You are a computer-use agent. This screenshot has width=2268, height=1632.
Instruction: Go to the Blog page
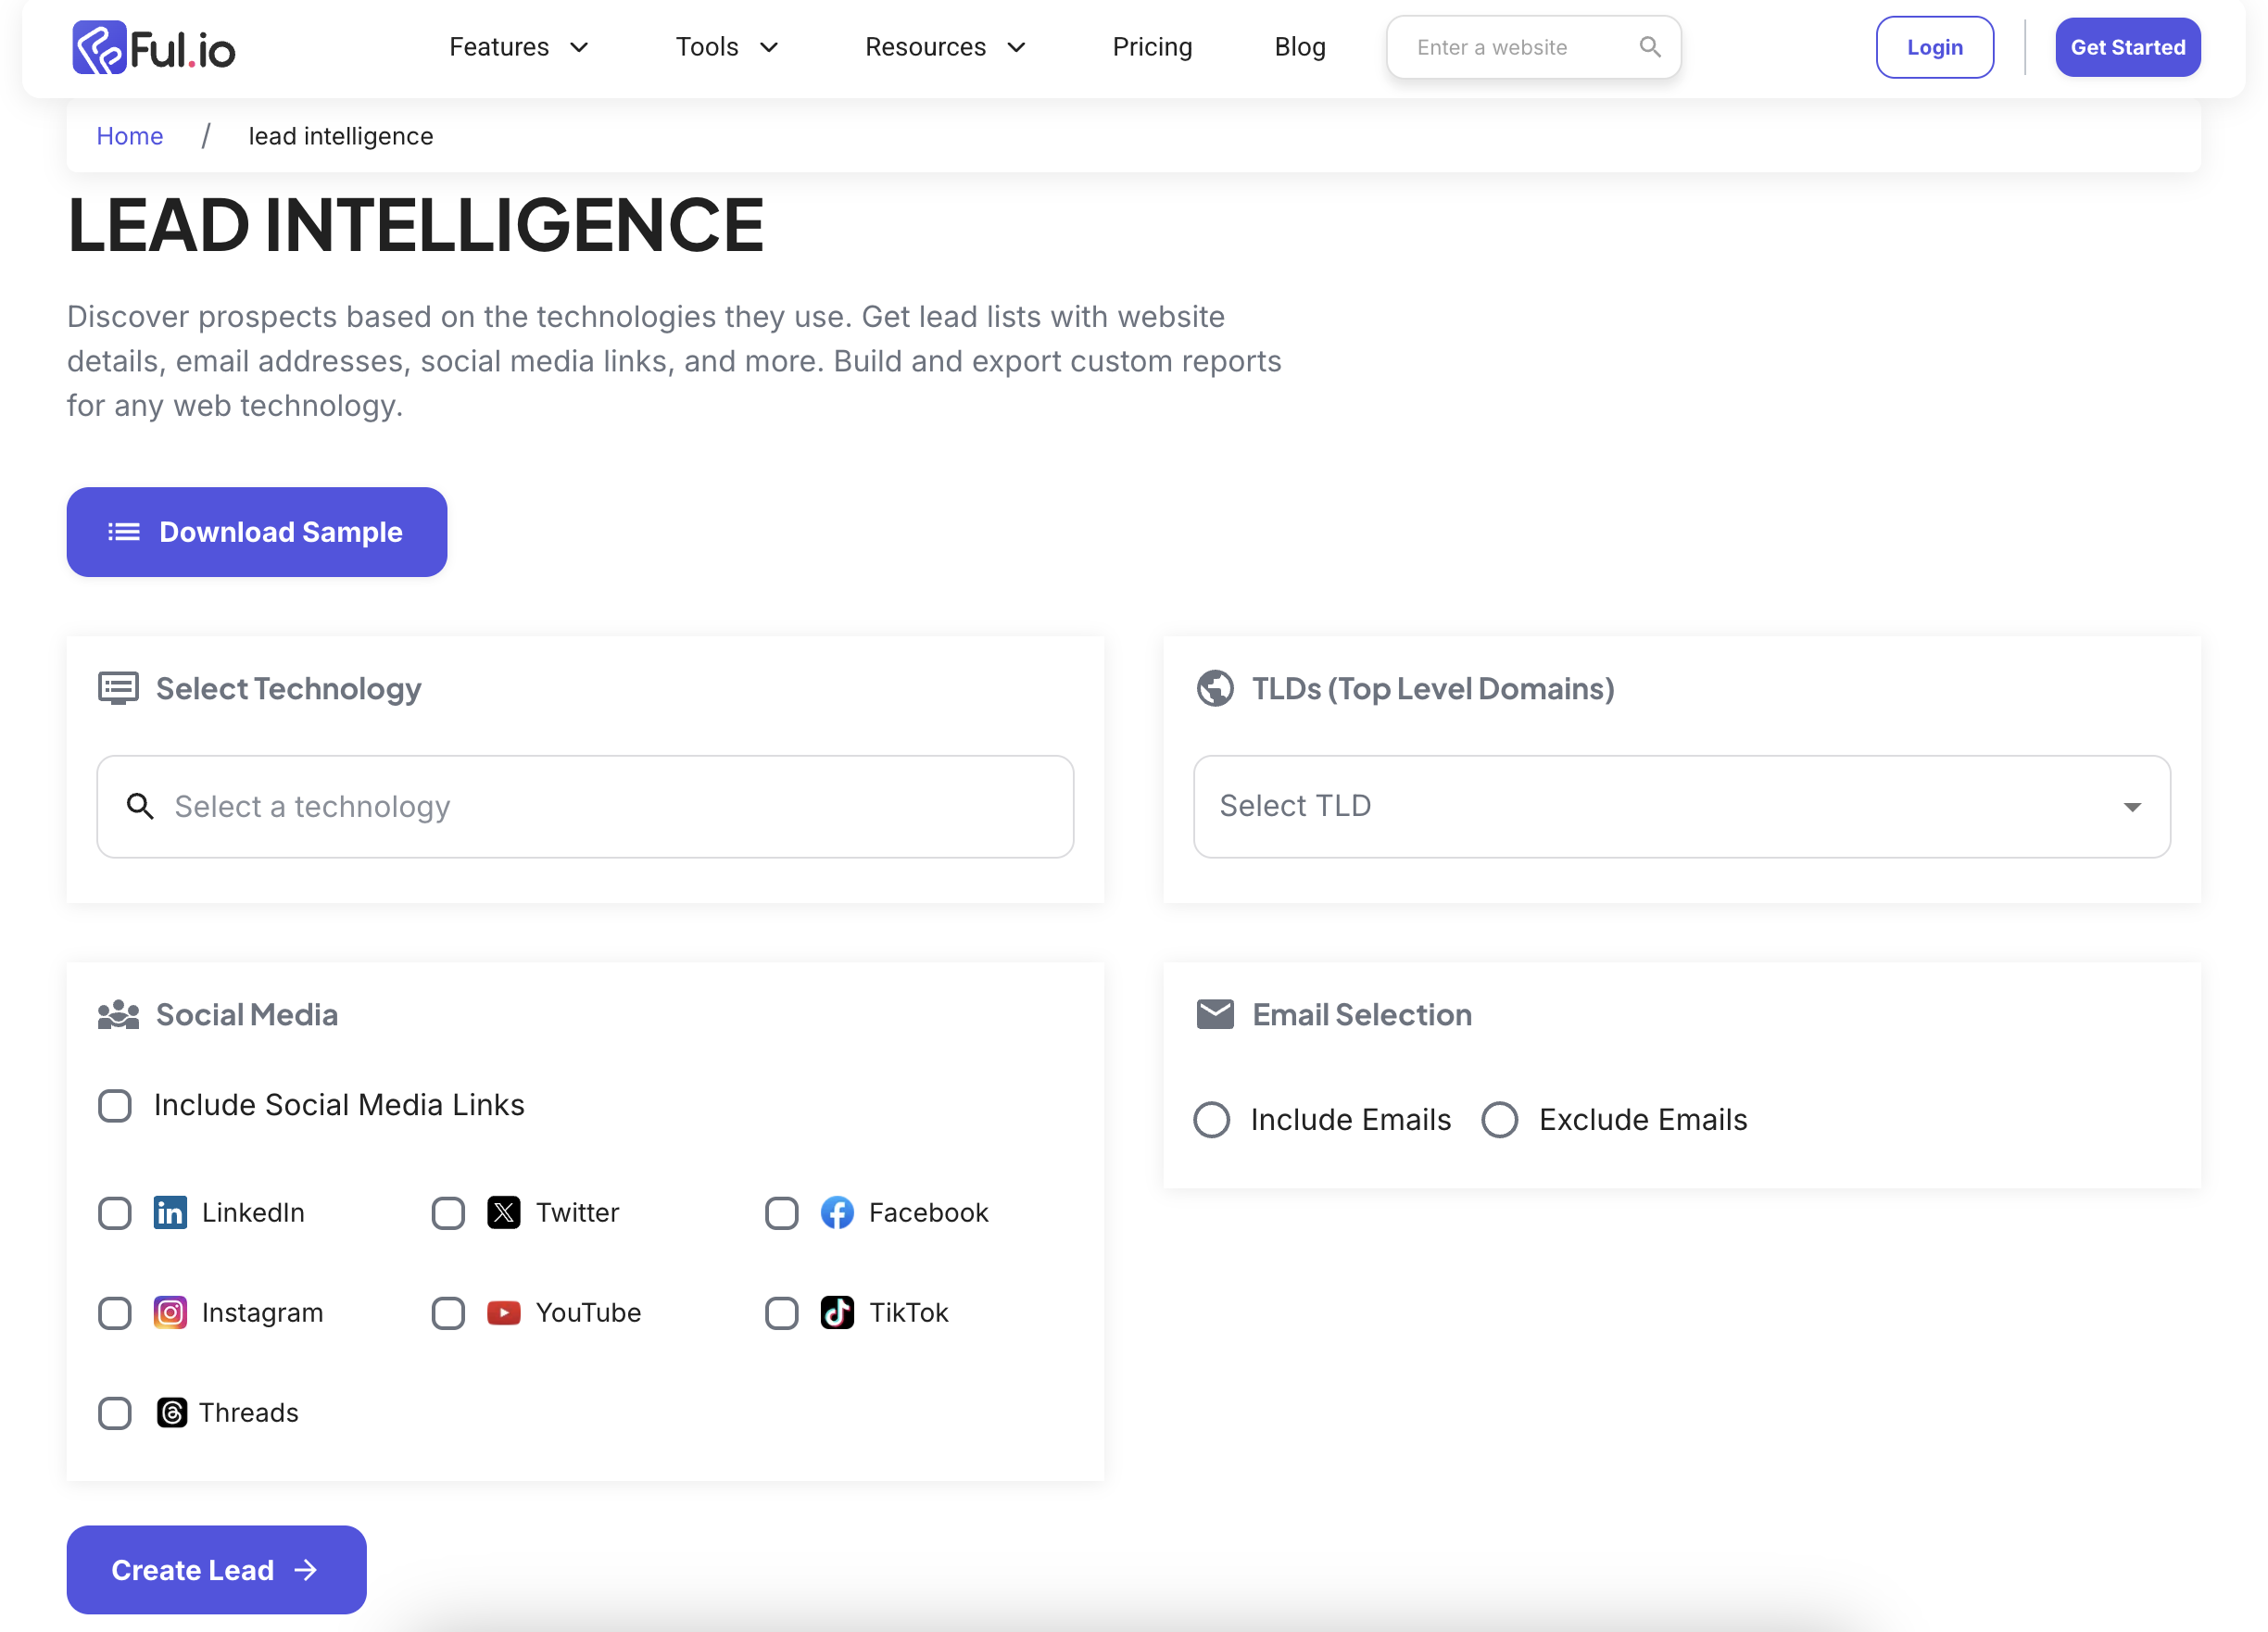(1299, 47)
